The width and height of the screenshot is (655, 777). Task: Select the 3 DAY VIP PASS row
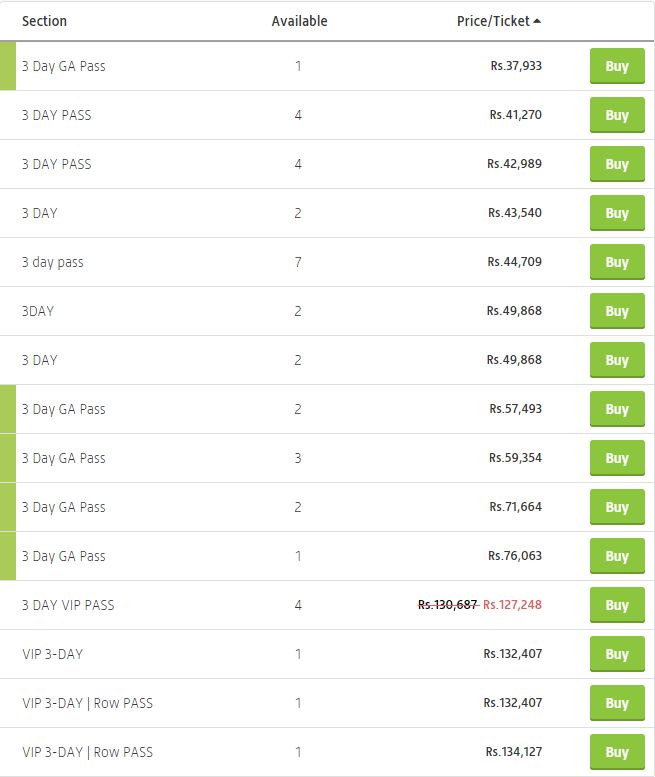click(x=327, y=605)
